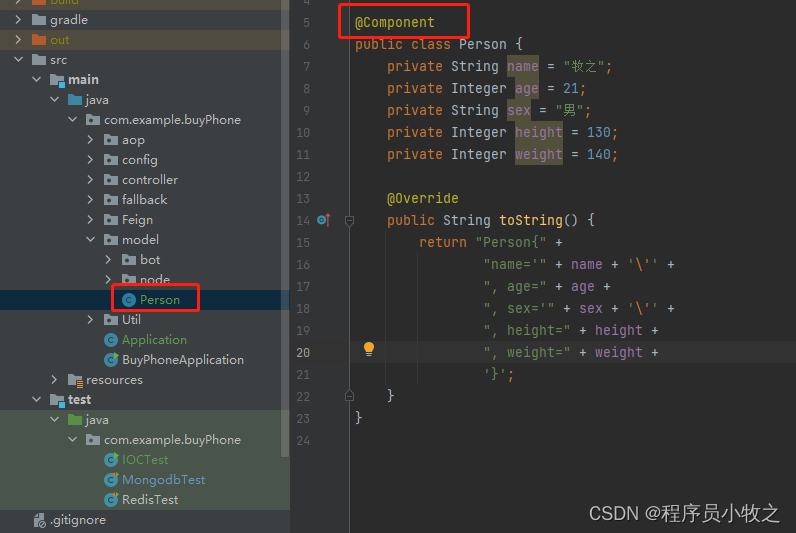
Task: Click the model package icon
Action: [x=111, y=239]
